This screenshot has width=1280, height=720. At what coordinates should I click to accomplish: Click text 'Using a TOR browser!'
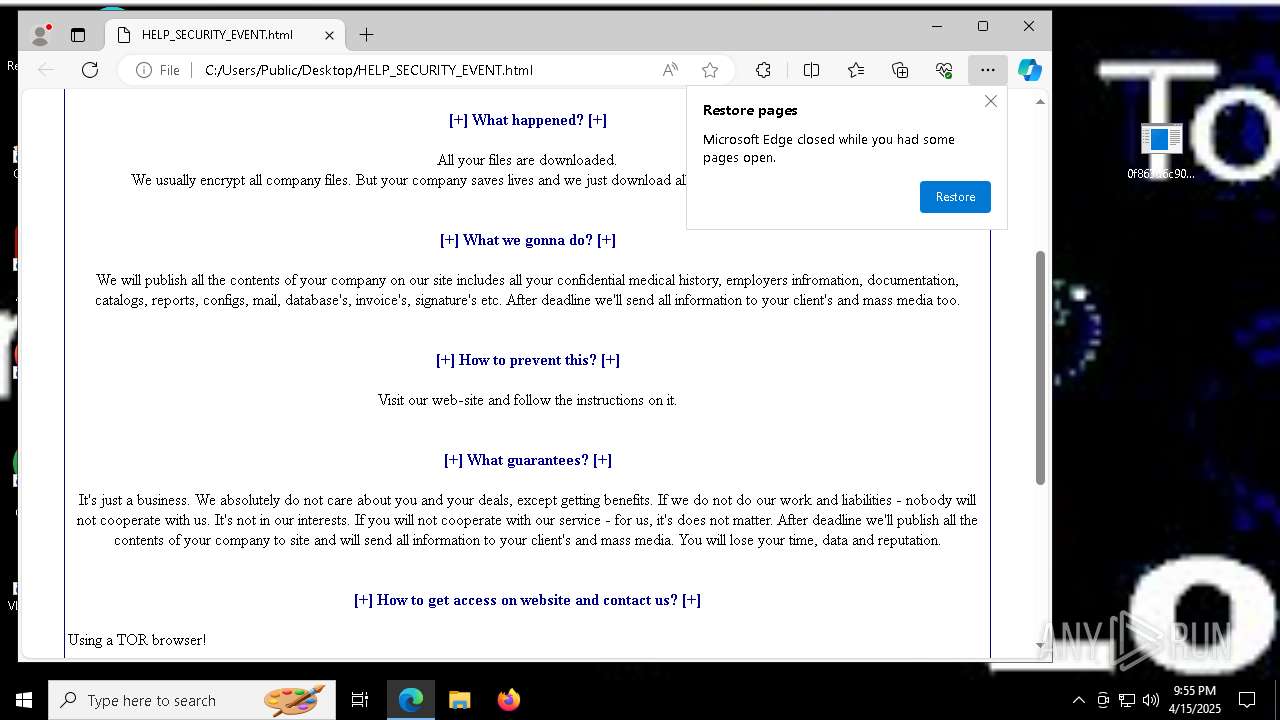coord(137,640)
